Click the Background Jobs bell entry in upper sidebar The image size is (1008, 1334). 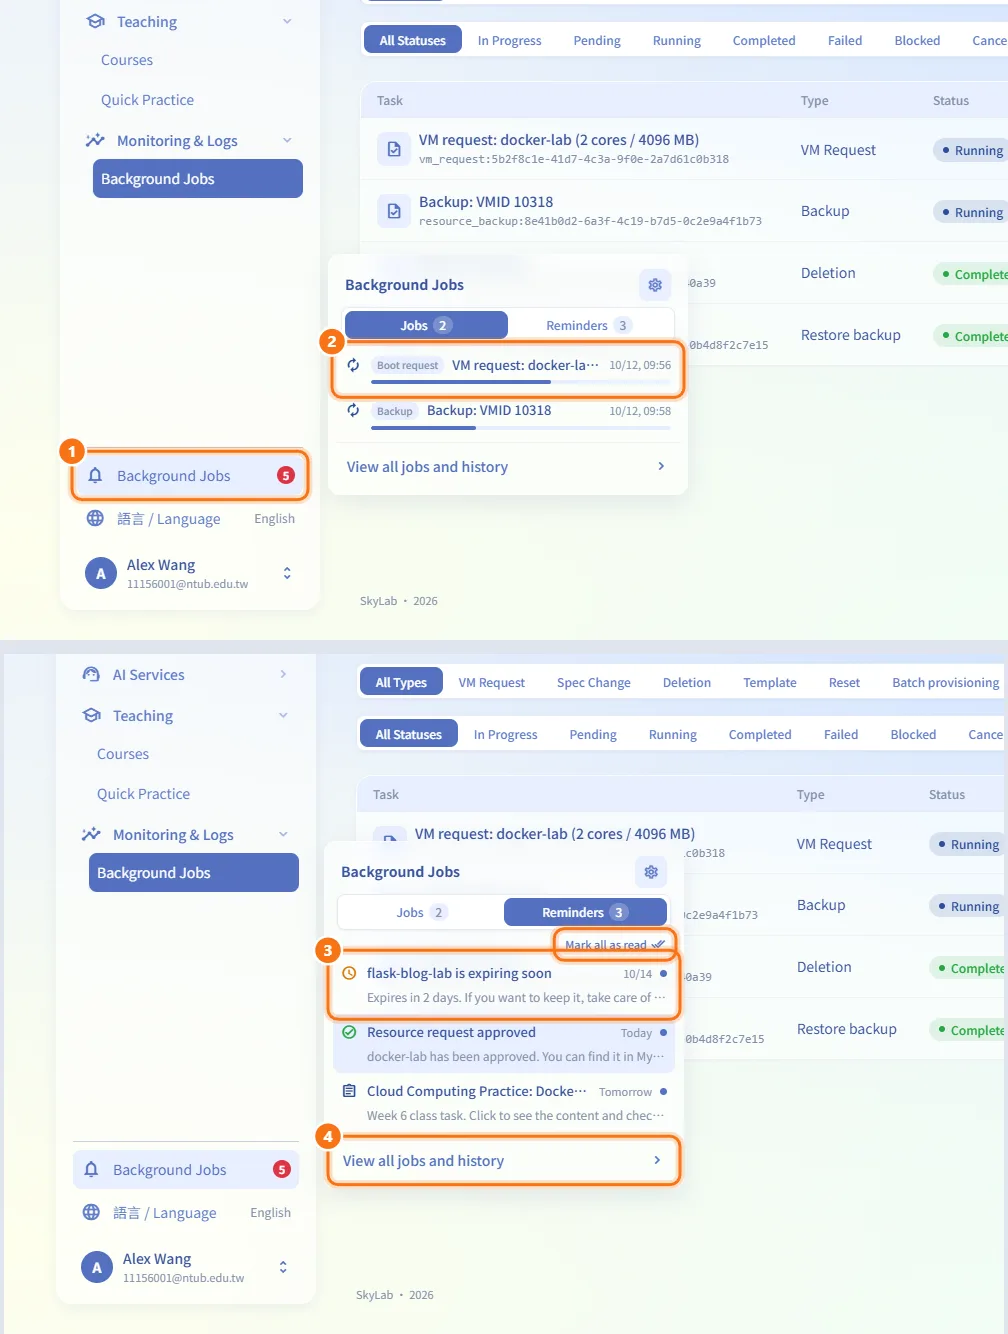(190, 475)
